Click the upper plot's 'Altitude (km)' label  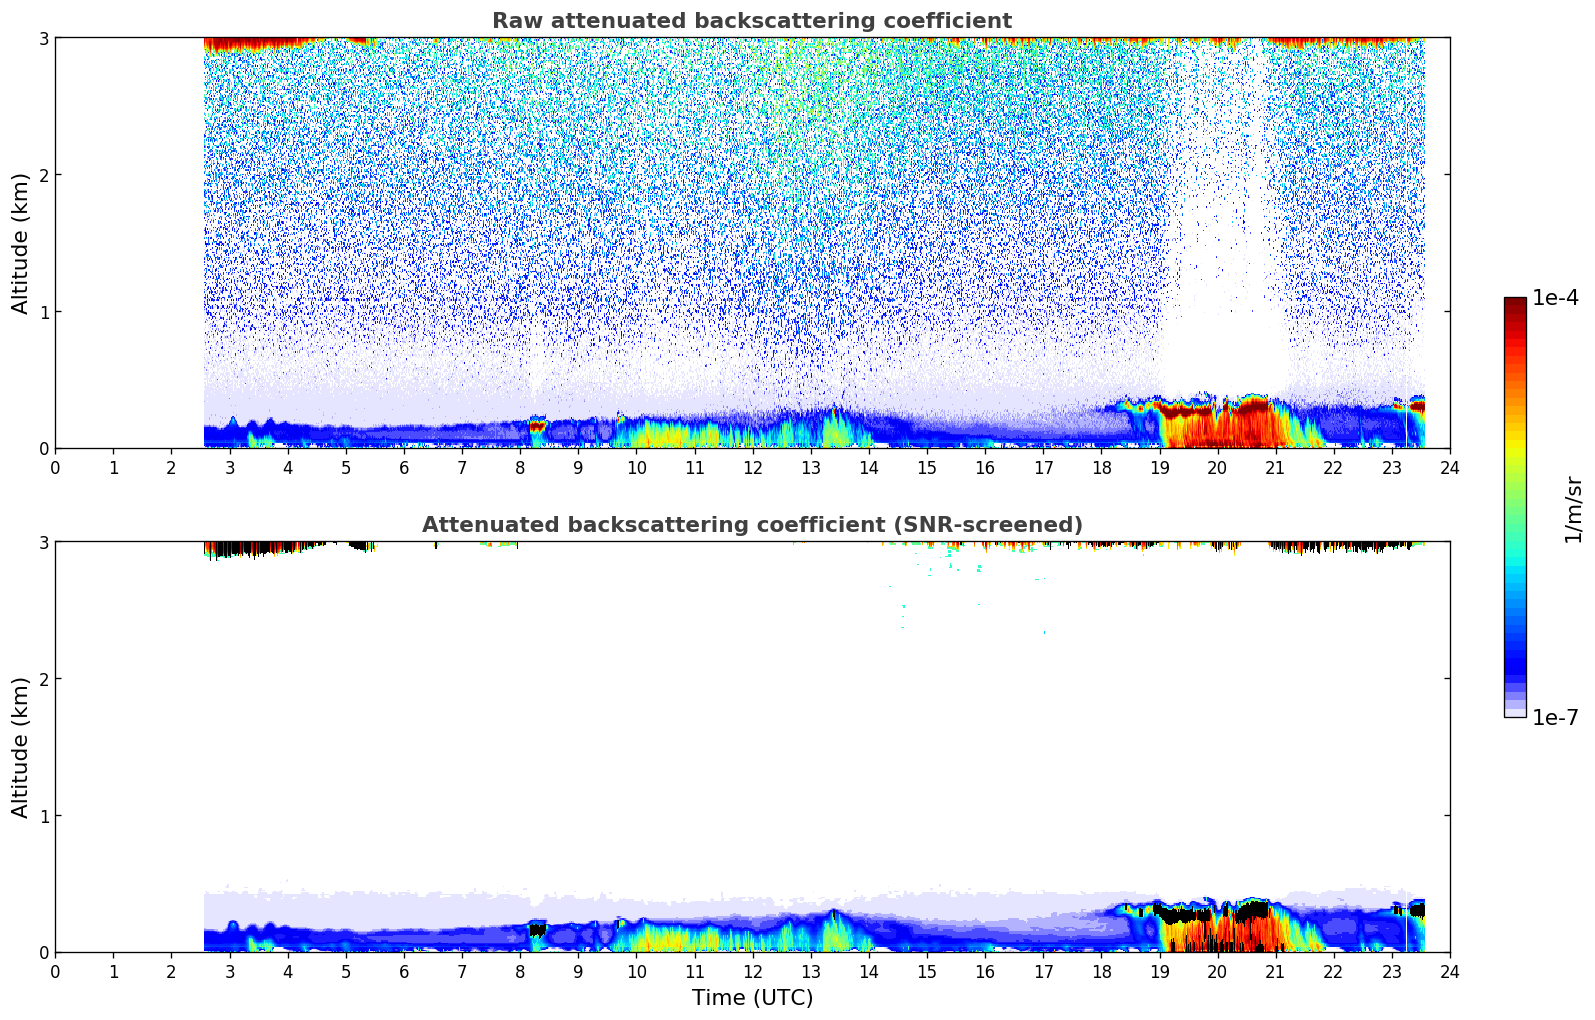(21, 243)
